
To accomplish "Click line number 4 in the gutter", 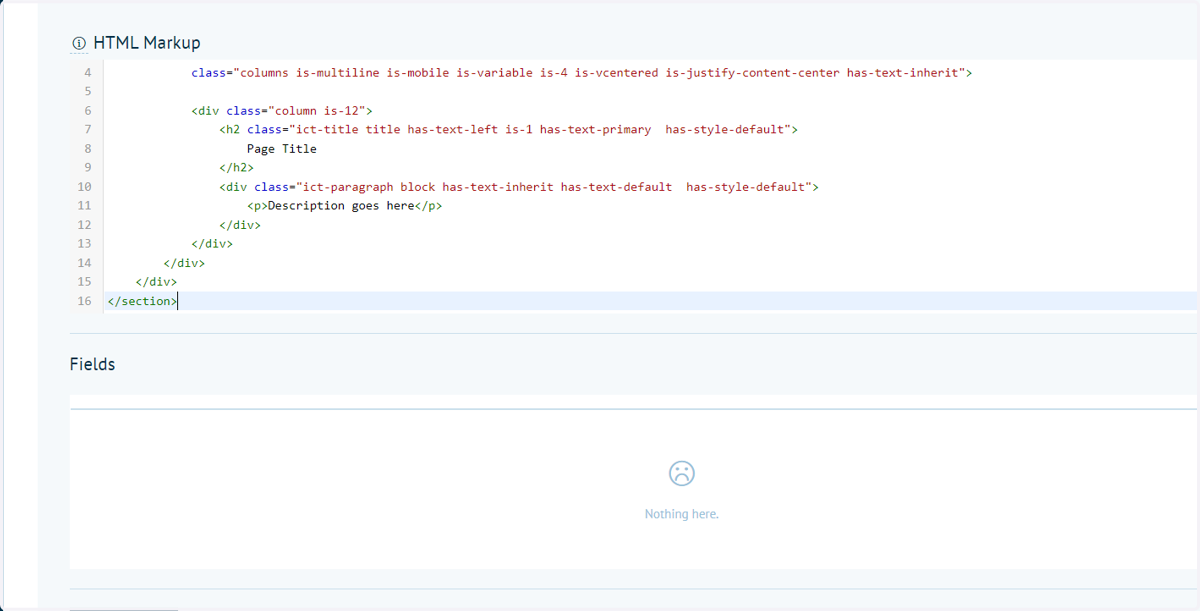I will (x=87, y=73).
